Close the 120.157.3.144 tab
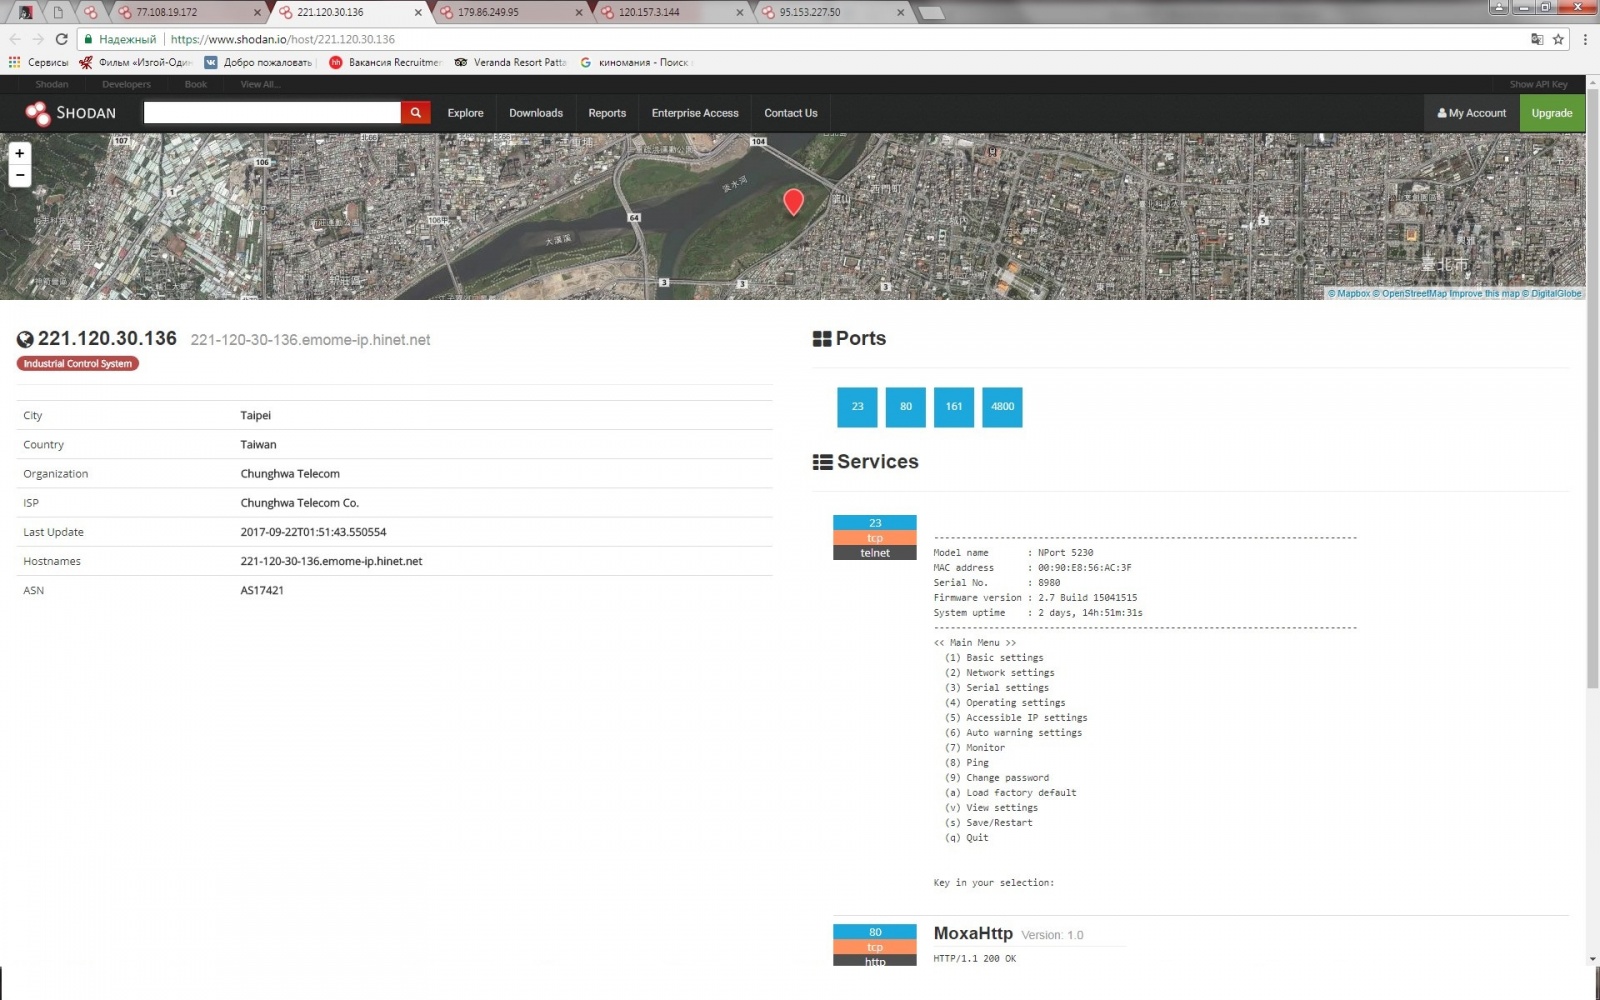The height and width of the screenshot is (1000, 1600). pos(740,13)
